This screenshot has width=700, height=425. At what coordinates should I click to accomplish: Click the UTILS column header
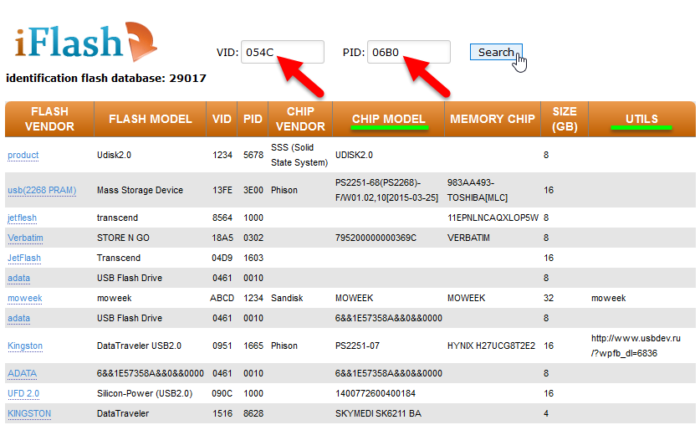642,119
